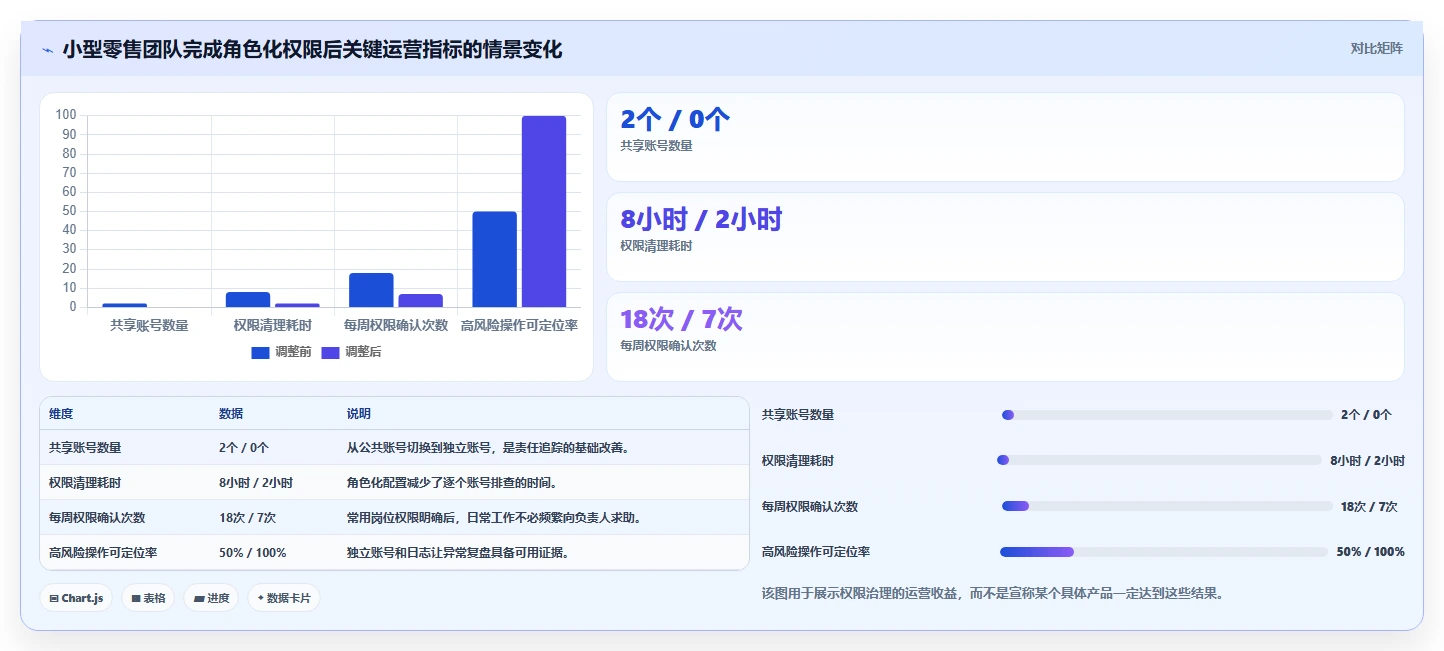The image size is (1444, 651).
Task: Select the 8小时 / 2小时 data card
Action: coord(1005,237)
